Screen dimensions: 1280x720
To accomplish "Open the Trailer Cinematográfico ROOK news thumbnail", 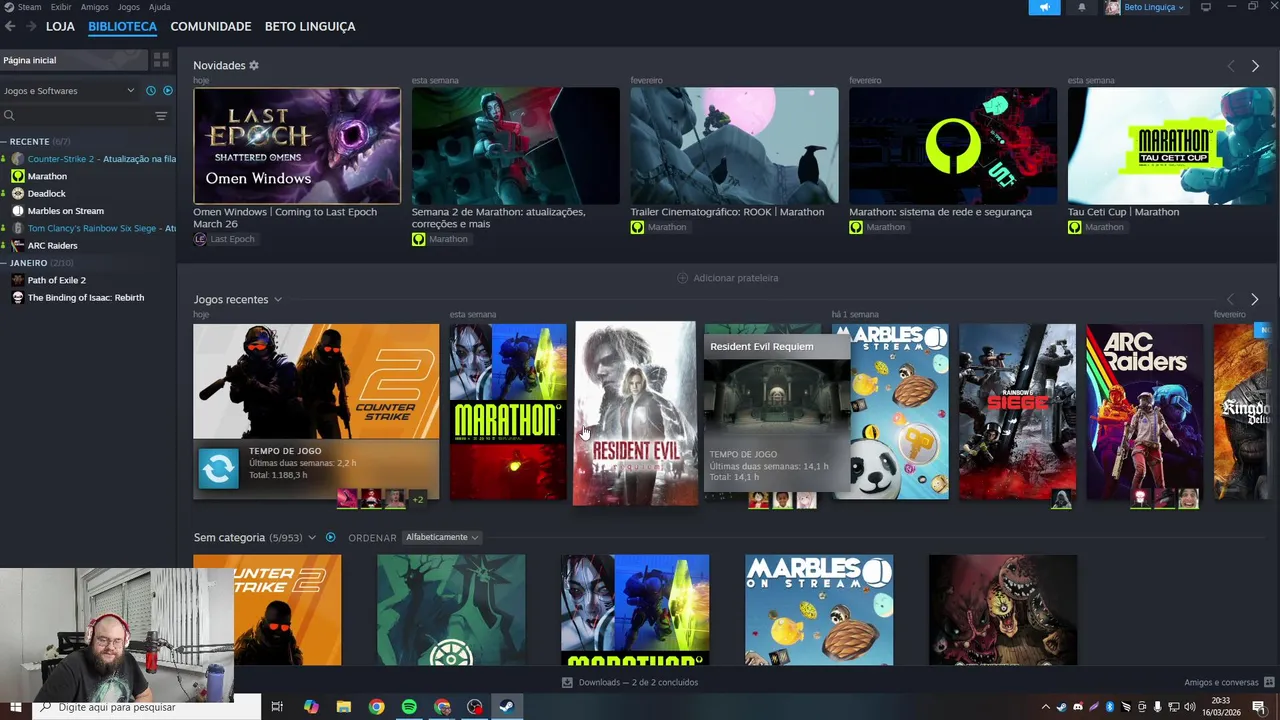I will click(x=734, y=146).
